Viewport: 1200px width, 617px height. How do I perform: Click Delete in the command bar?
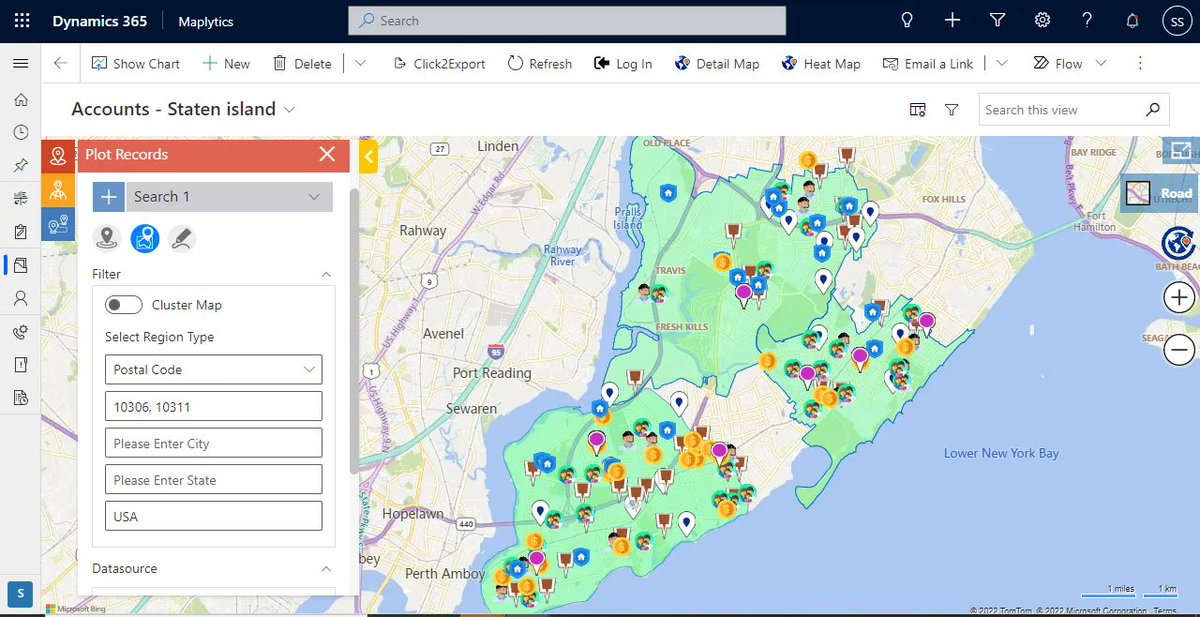[302, 63]
